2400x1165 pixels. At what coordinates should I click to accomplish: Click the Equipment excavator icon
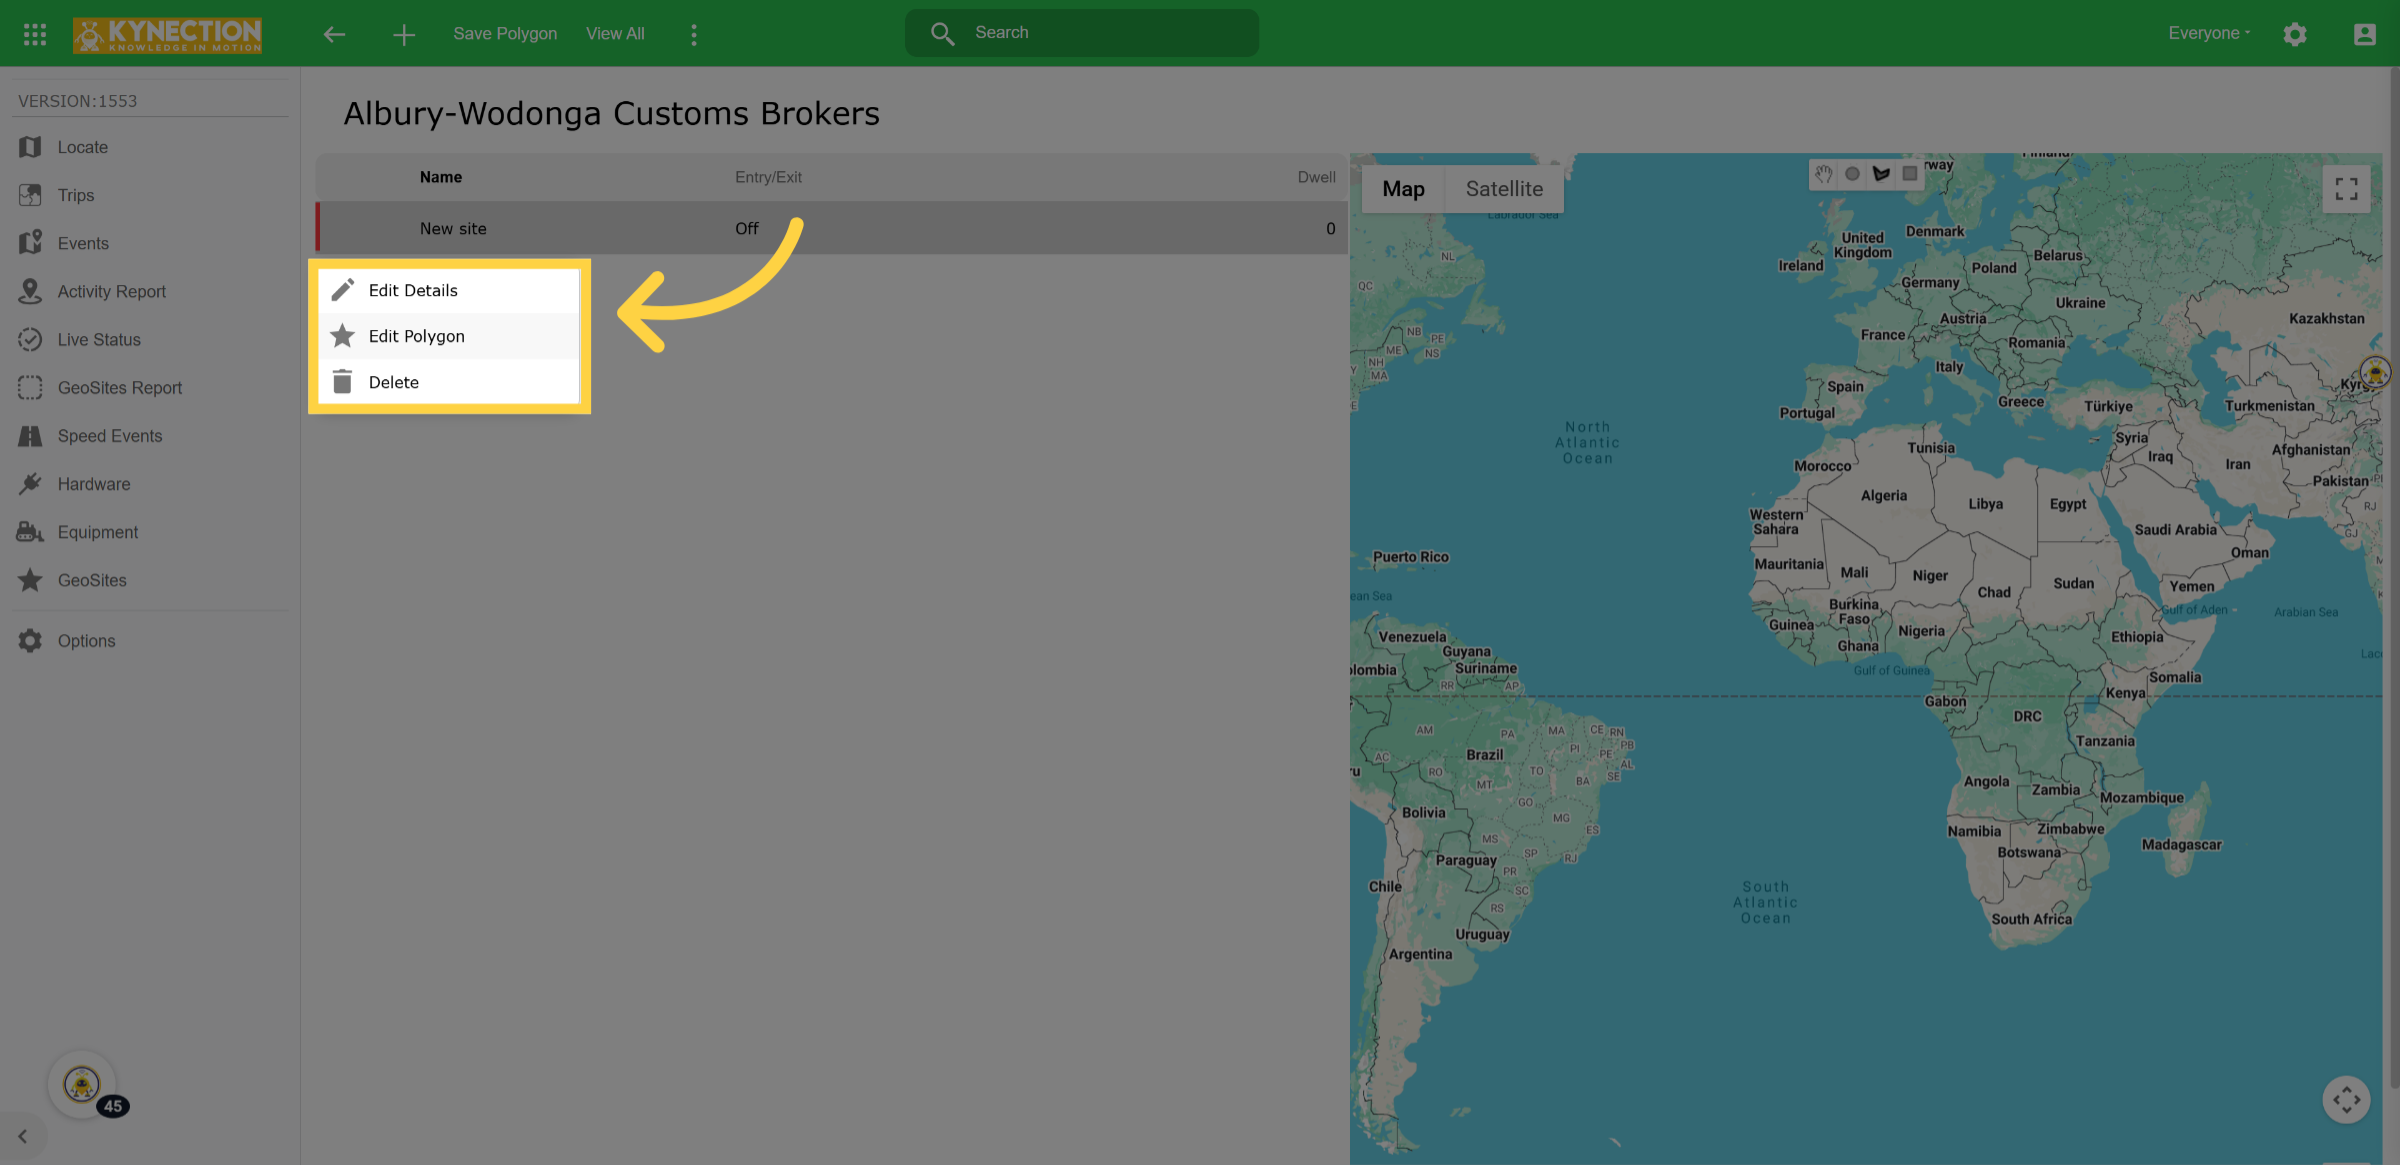coord(30,532)
